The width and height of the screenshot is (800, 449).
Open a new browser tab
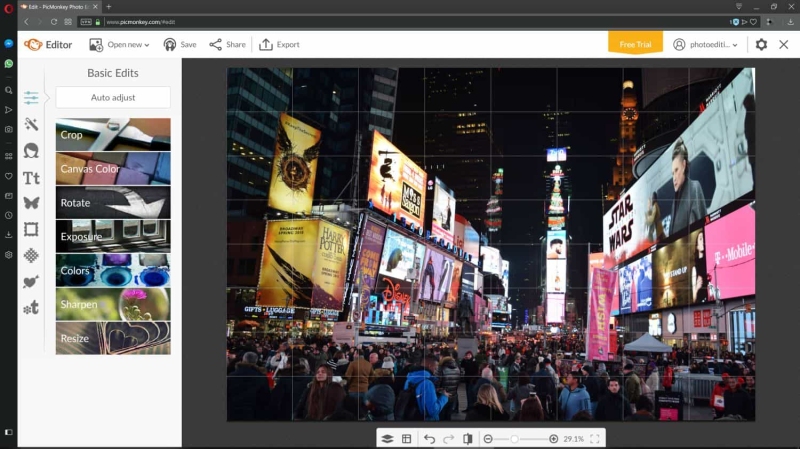[x=109, y=7]
